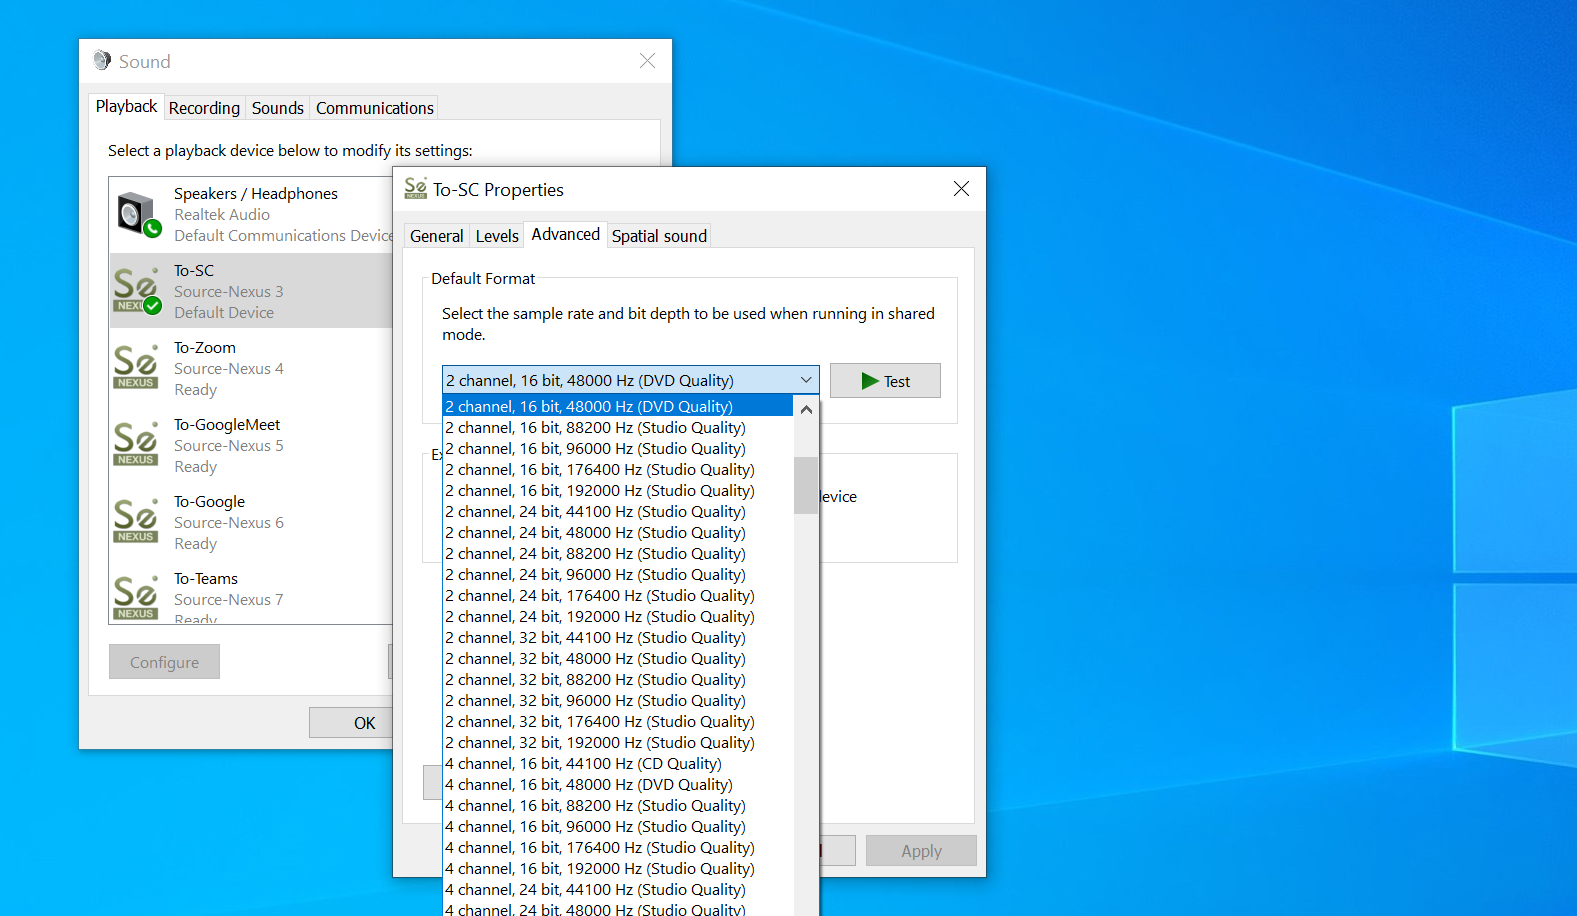Choose 2 channel, 24 bit, 44100 Hz option
1577x916 pixels.
618,511
